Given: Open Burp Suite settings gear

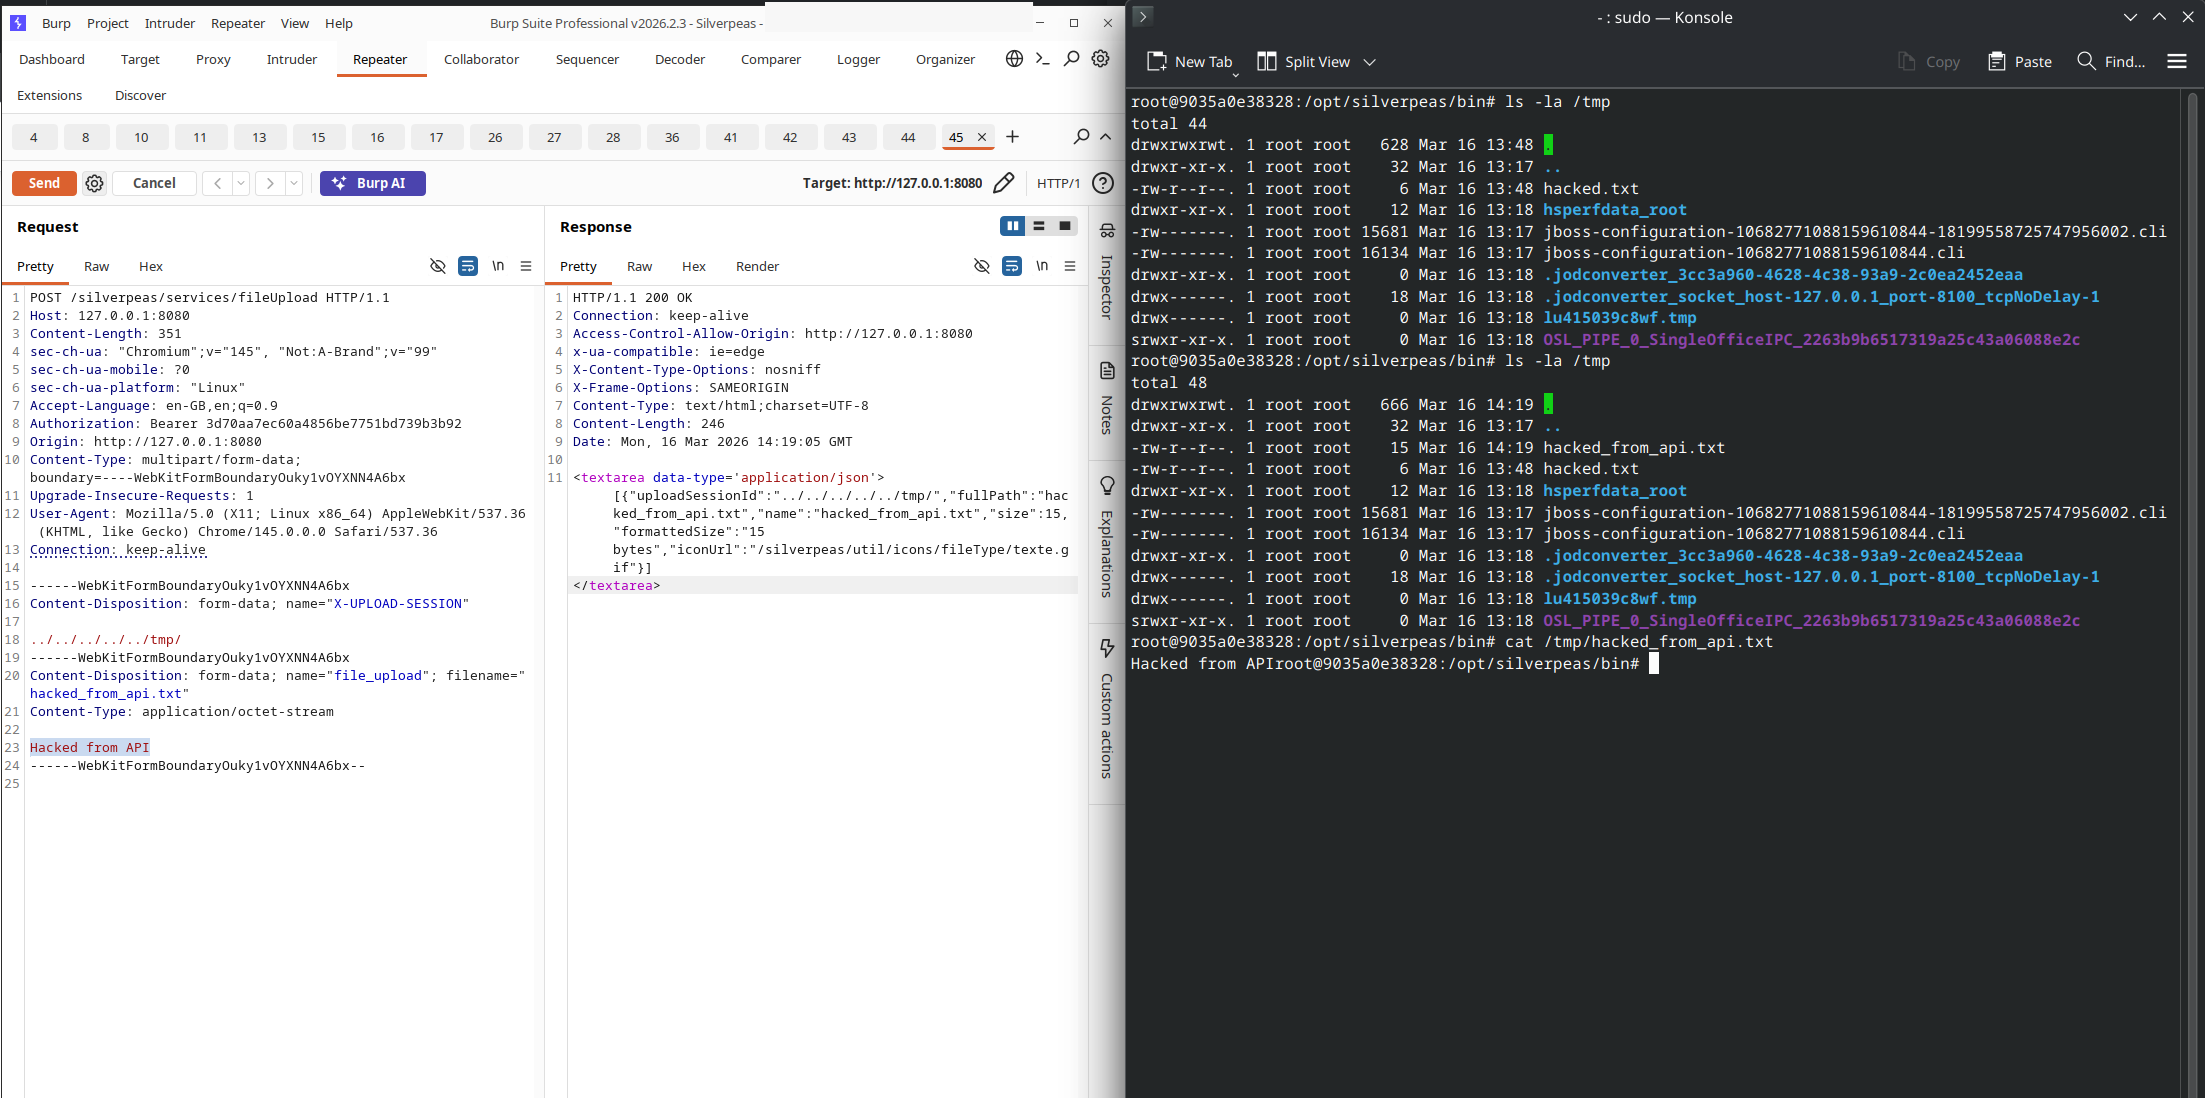Looking at the screenshot, I should coord(1101,59).
